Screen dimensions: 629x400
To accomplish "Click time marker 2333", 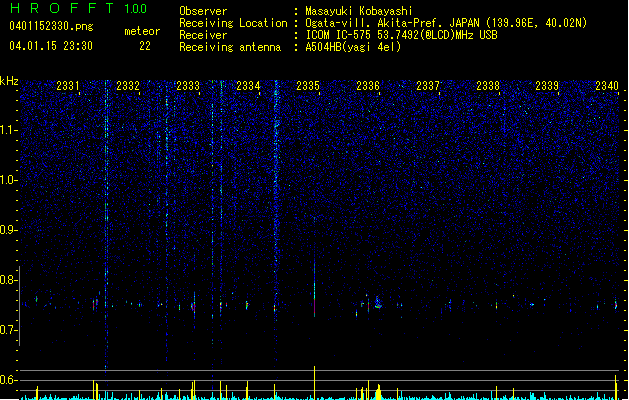I will (x=188, y=86).
